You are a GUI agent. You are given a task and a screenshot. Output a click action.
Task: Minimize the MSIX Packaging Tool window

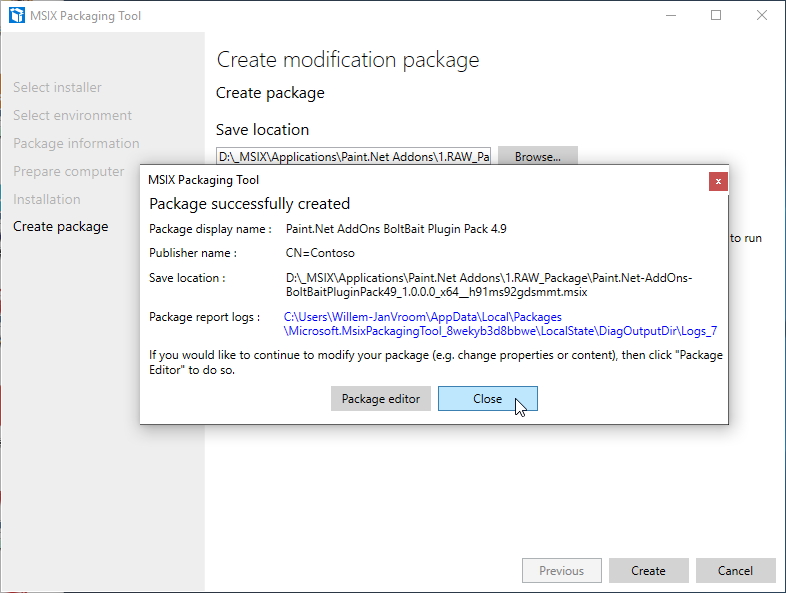(x=669, y=15)
